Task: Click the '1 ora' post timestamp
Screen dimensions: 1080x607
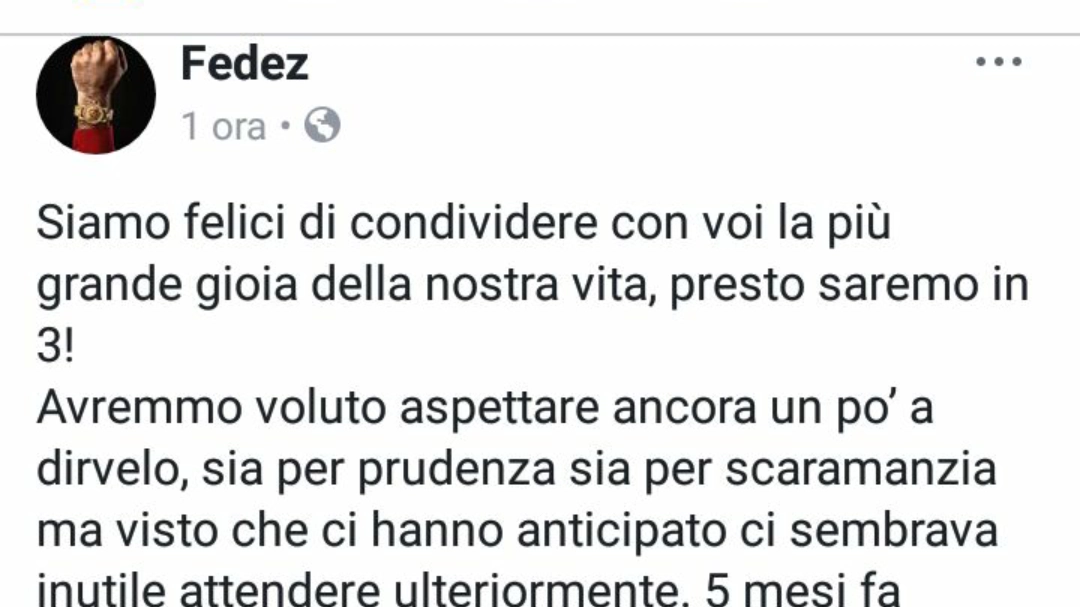Action: [223, 127]
